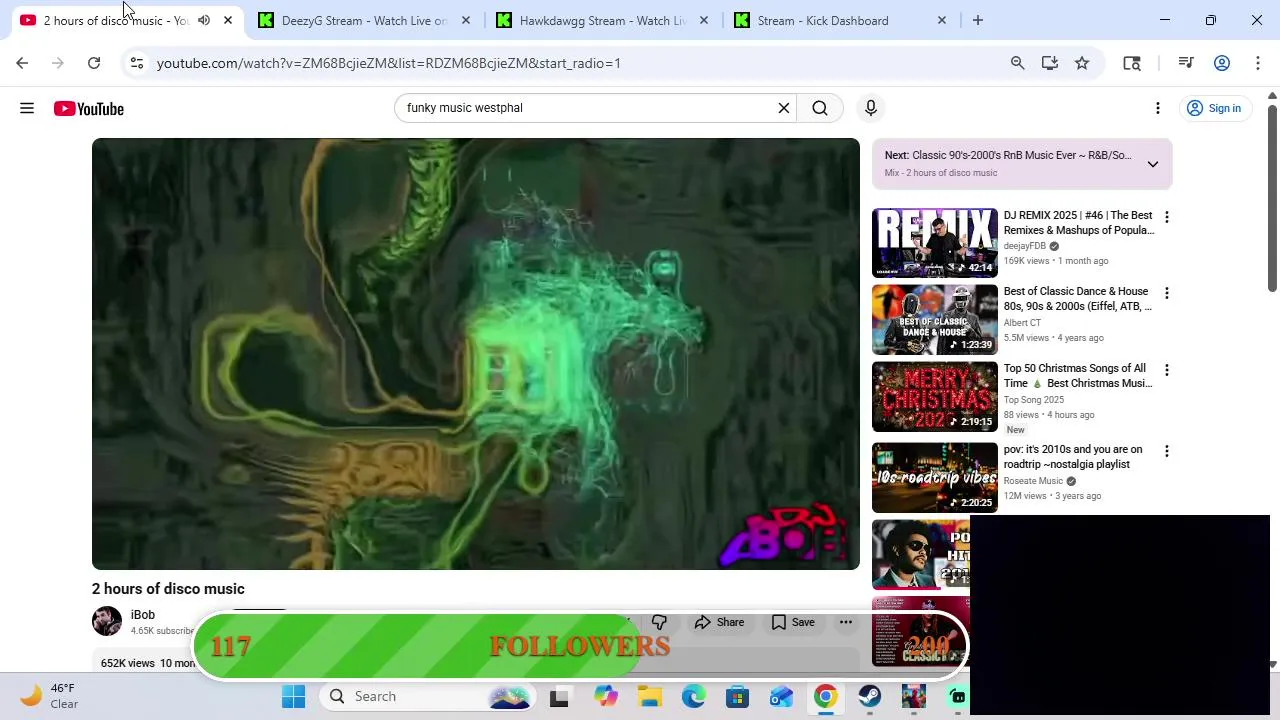Viewport: 1280px width, 720px height.
Task: Focus the browser address bar URL
Action: (388, 63)
